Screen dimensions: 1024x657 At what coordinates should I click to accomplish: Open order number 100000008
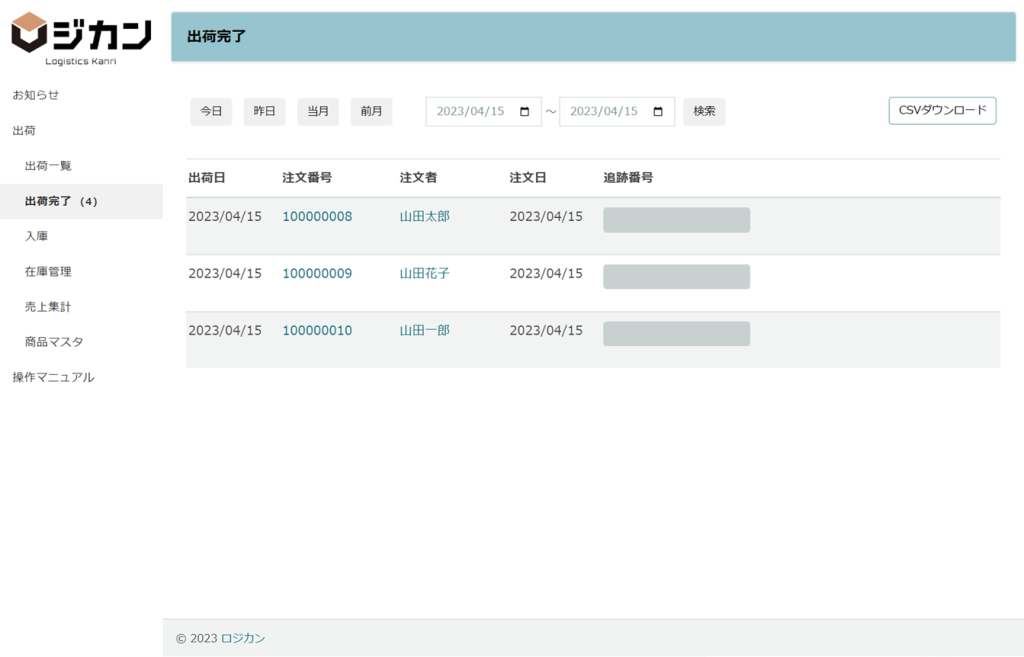coord(317,216)
